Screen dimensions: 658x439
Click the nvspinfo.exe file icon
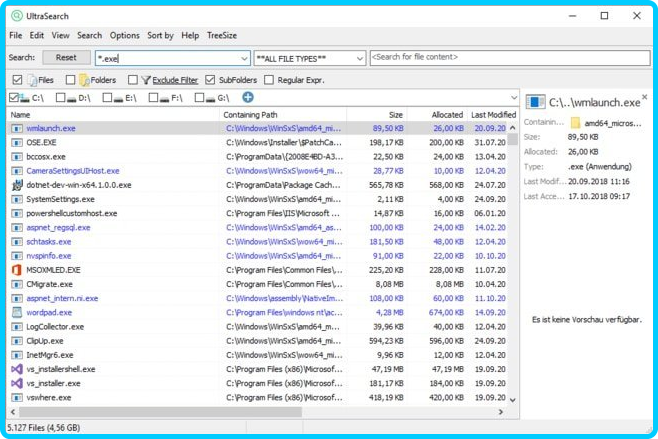pos(16,256)
